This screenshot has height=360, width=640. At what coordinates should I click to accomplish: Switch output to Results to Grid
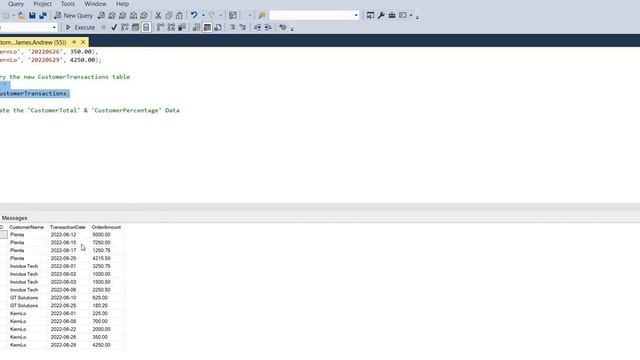(x=207, y=27)
